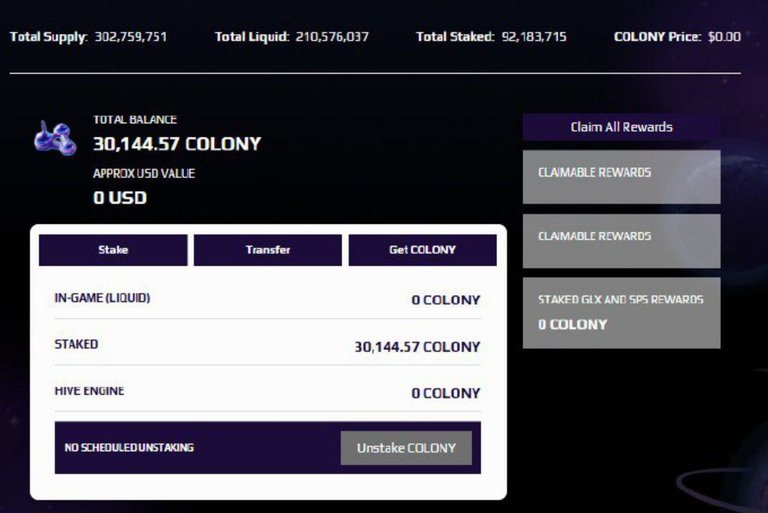Viewport: 768px width, 513px height.
Task: Claim all rewards with the top button
Action: 622,127
